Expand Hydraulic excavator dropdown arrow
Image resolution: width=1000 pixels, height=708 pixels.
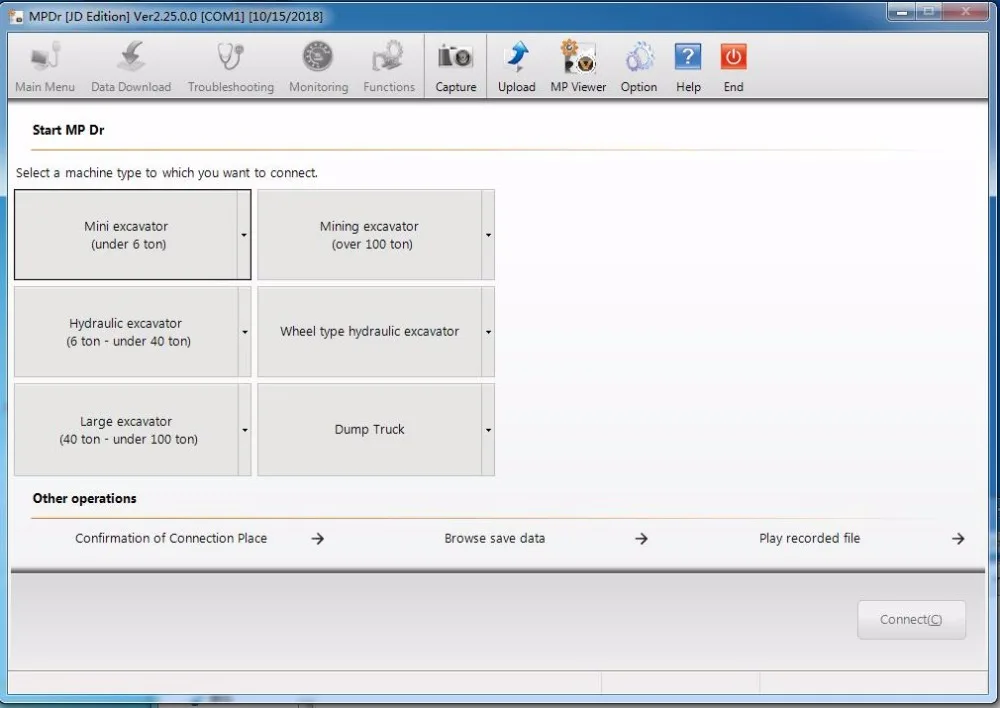coord(244,332)
